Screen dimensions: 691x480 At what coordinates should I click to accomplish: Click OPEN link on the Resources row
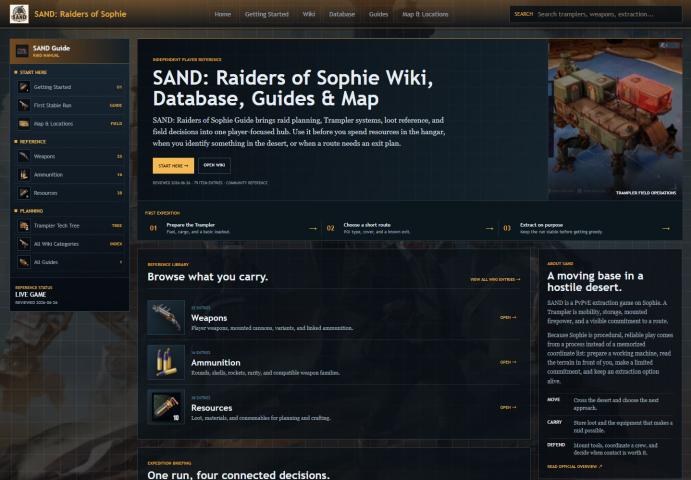coord(508,407)
